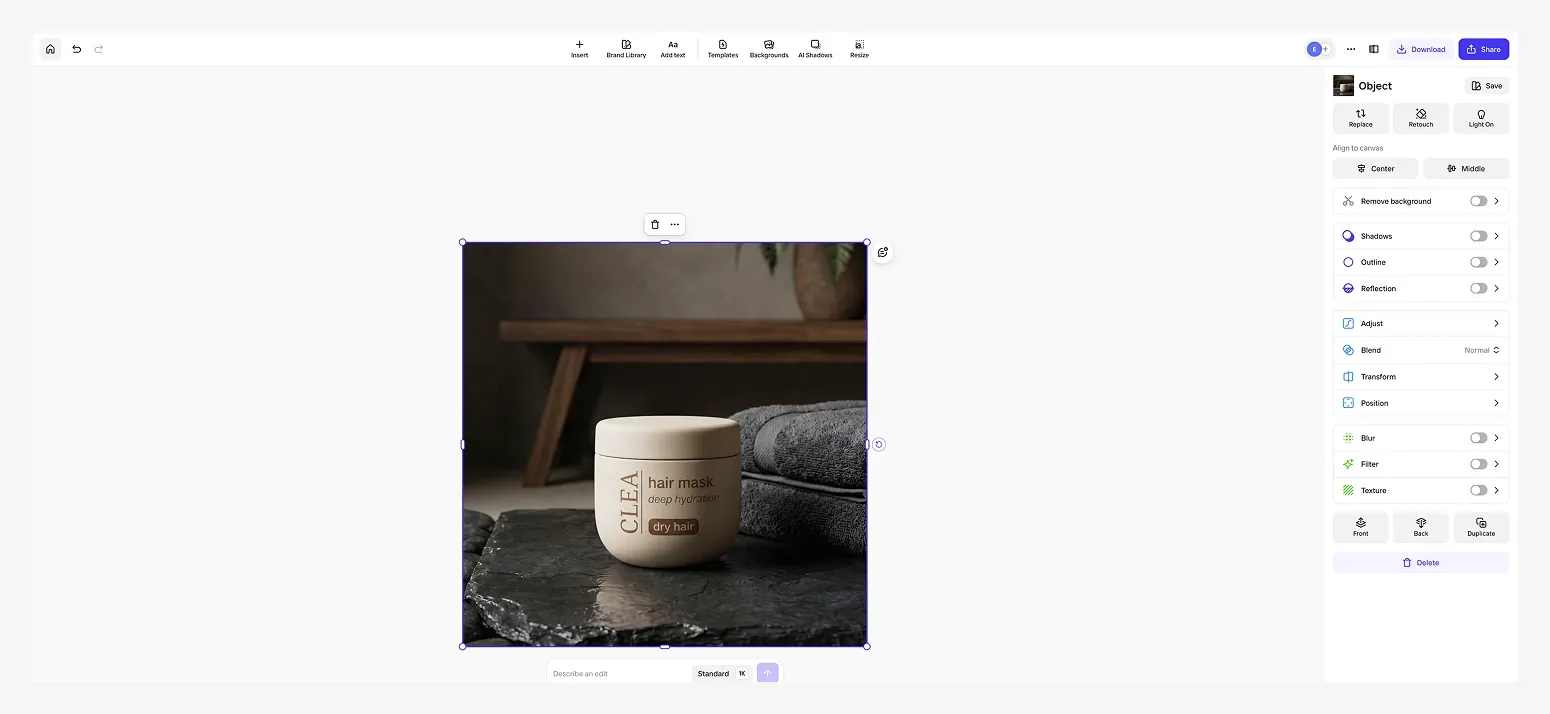Screen dimensions: 1550x714
Task: Enable the Filter toggle
Action: pos(1478,464)
